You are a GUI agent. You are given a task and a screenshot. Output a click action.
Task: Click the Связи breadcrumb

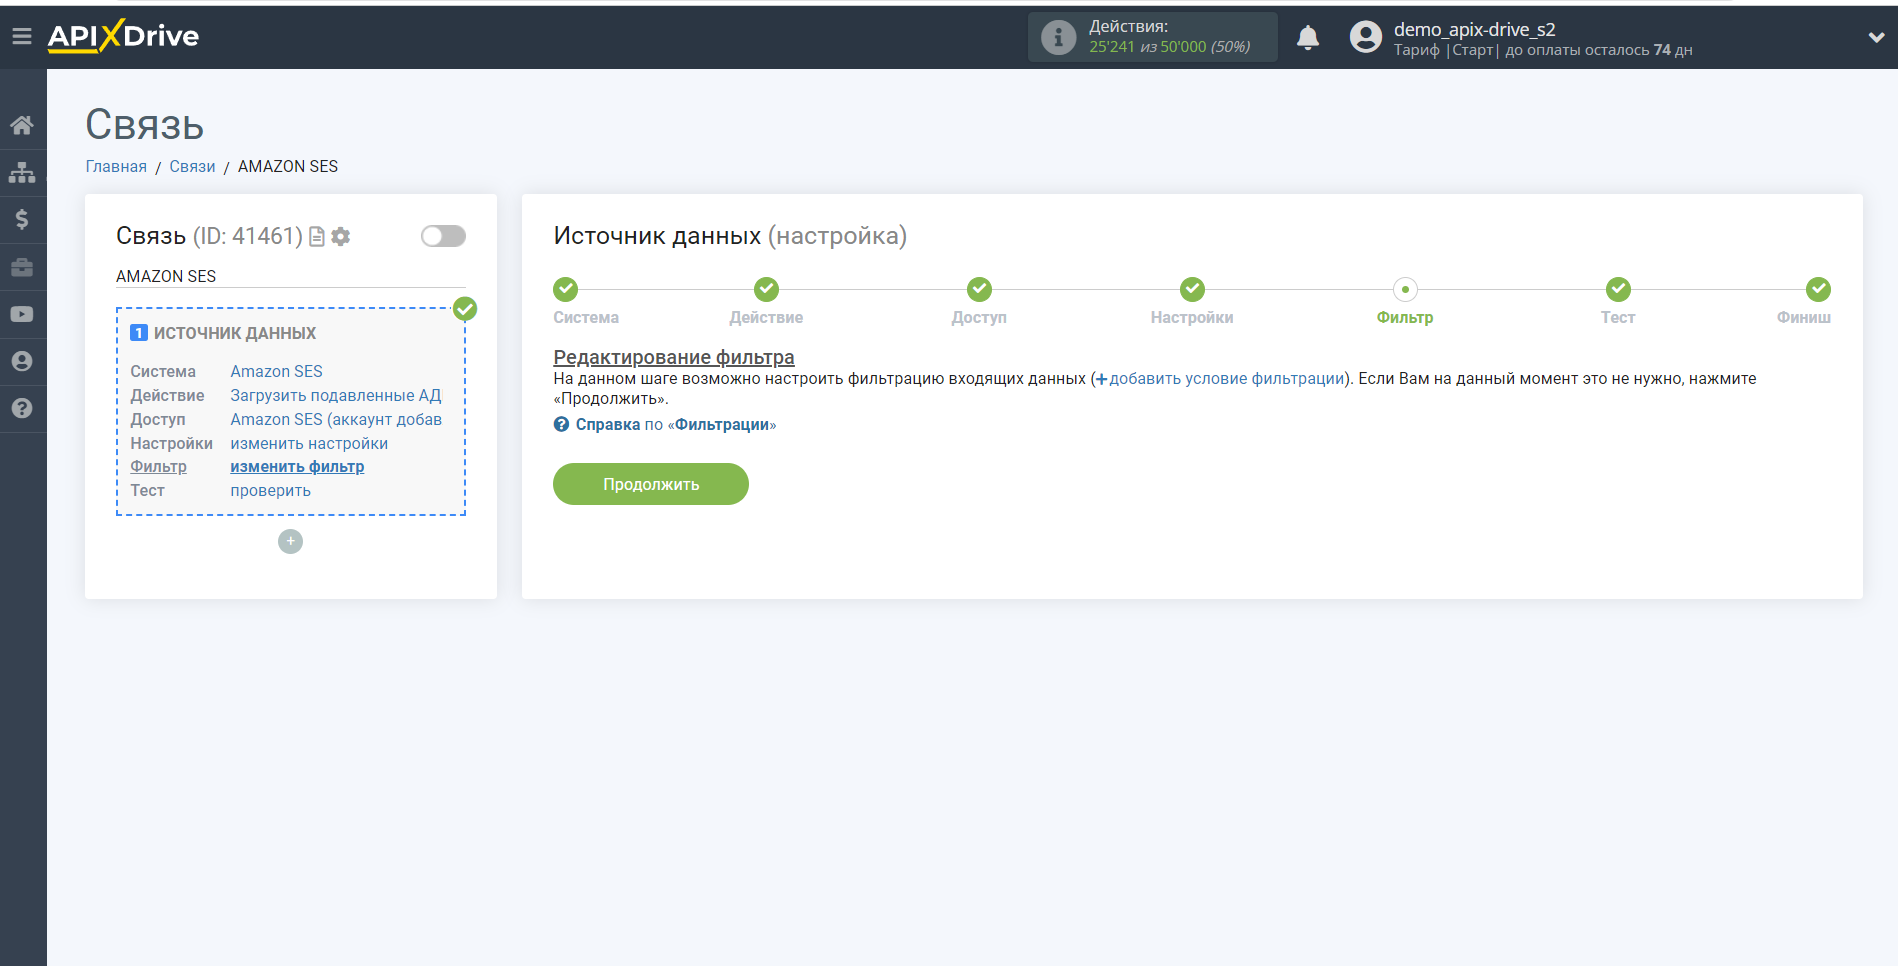tap(192, 167)
